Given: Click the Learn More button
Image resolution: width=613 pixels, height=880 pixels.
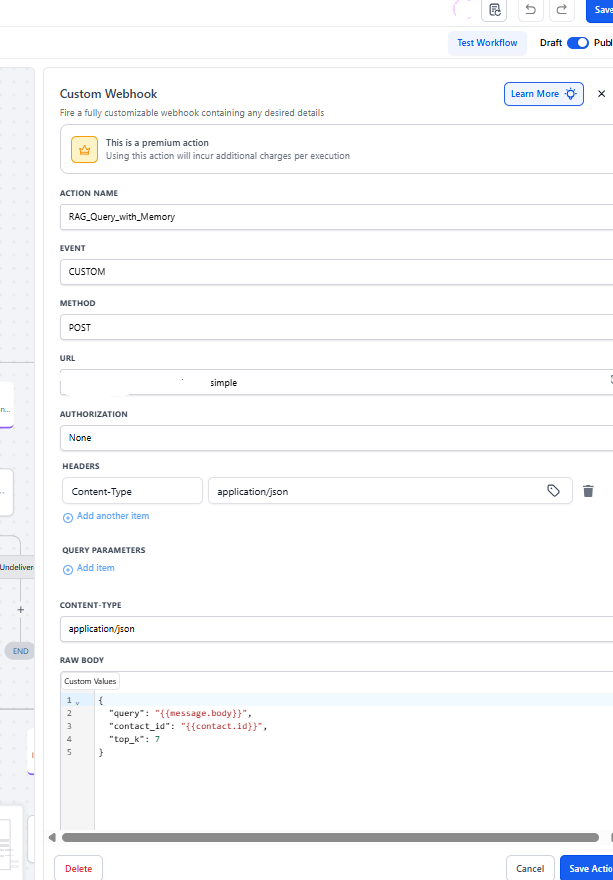Looking at the screenshot, I should click(x=543, y=94).
